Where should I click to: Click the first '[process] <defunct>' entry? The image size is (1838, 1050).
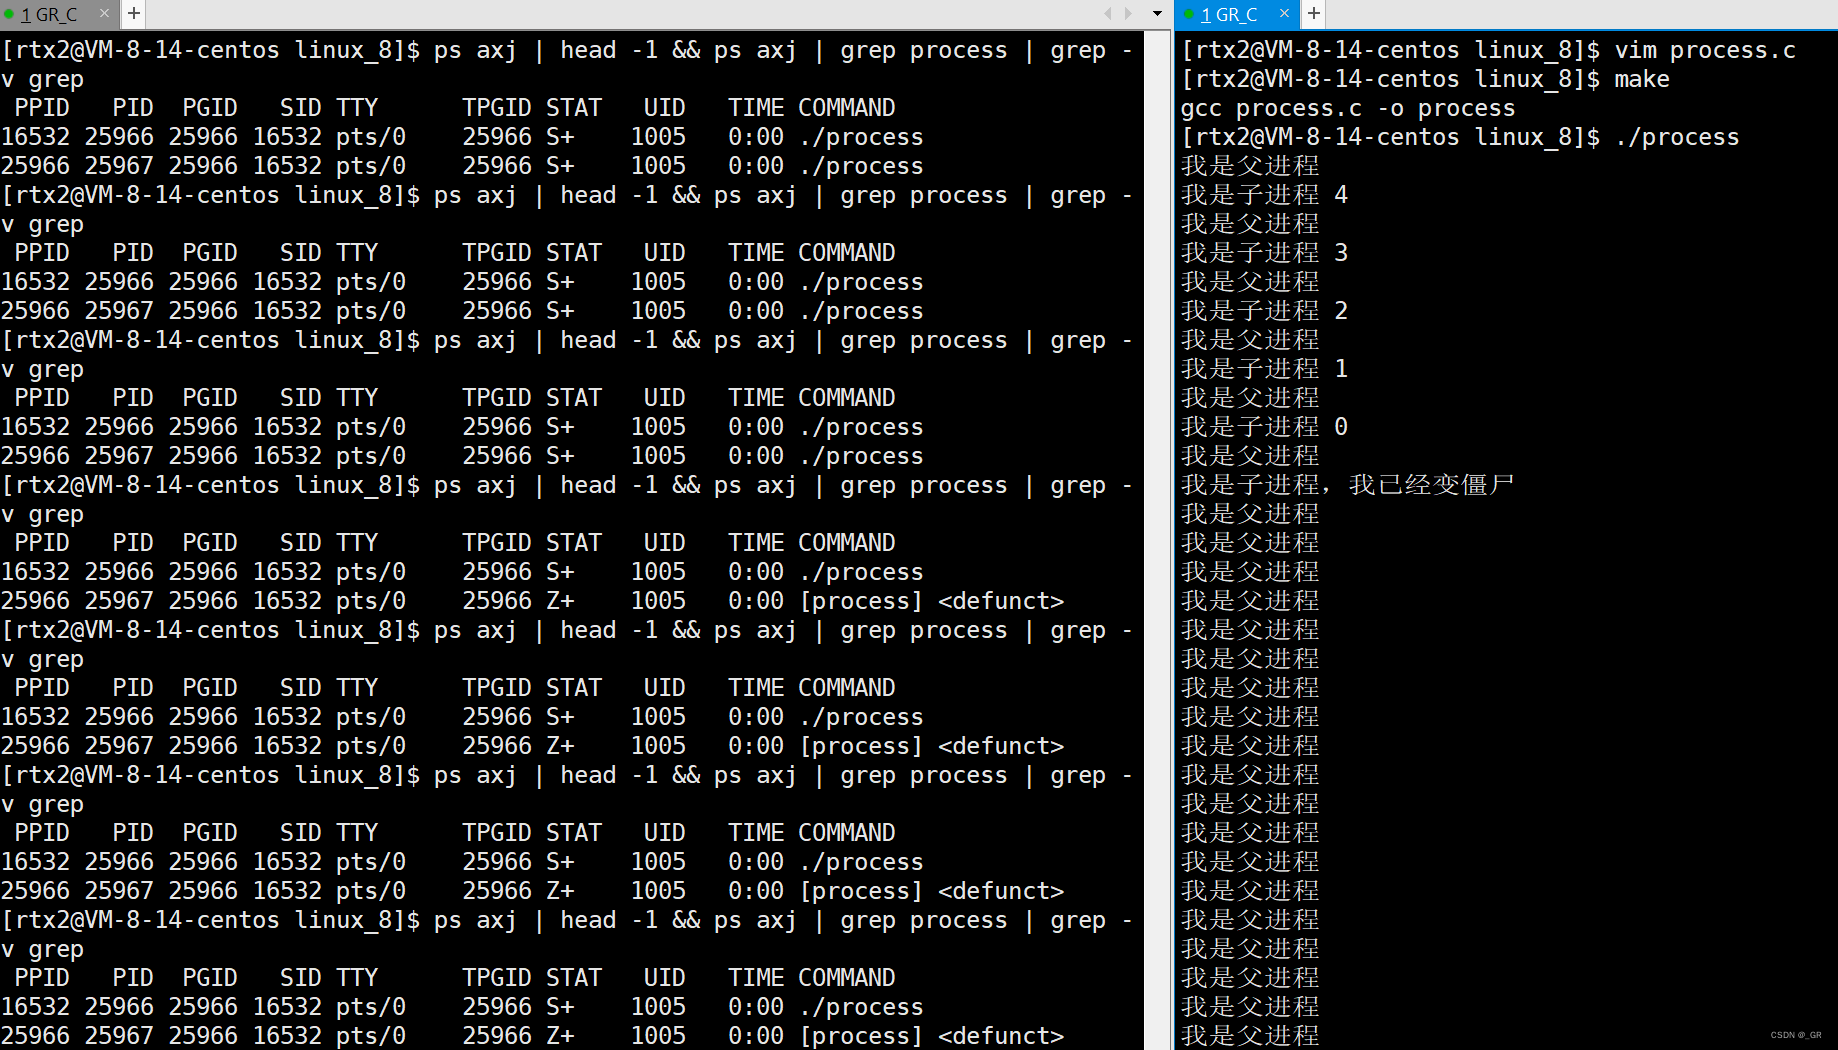pyautogui.click(x=932, y=601)
